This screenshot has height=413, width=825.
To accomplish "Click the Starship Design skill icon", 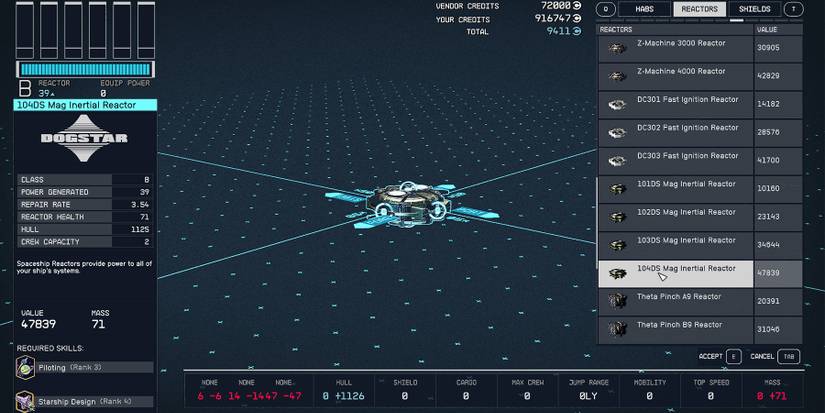I will 25,402.
